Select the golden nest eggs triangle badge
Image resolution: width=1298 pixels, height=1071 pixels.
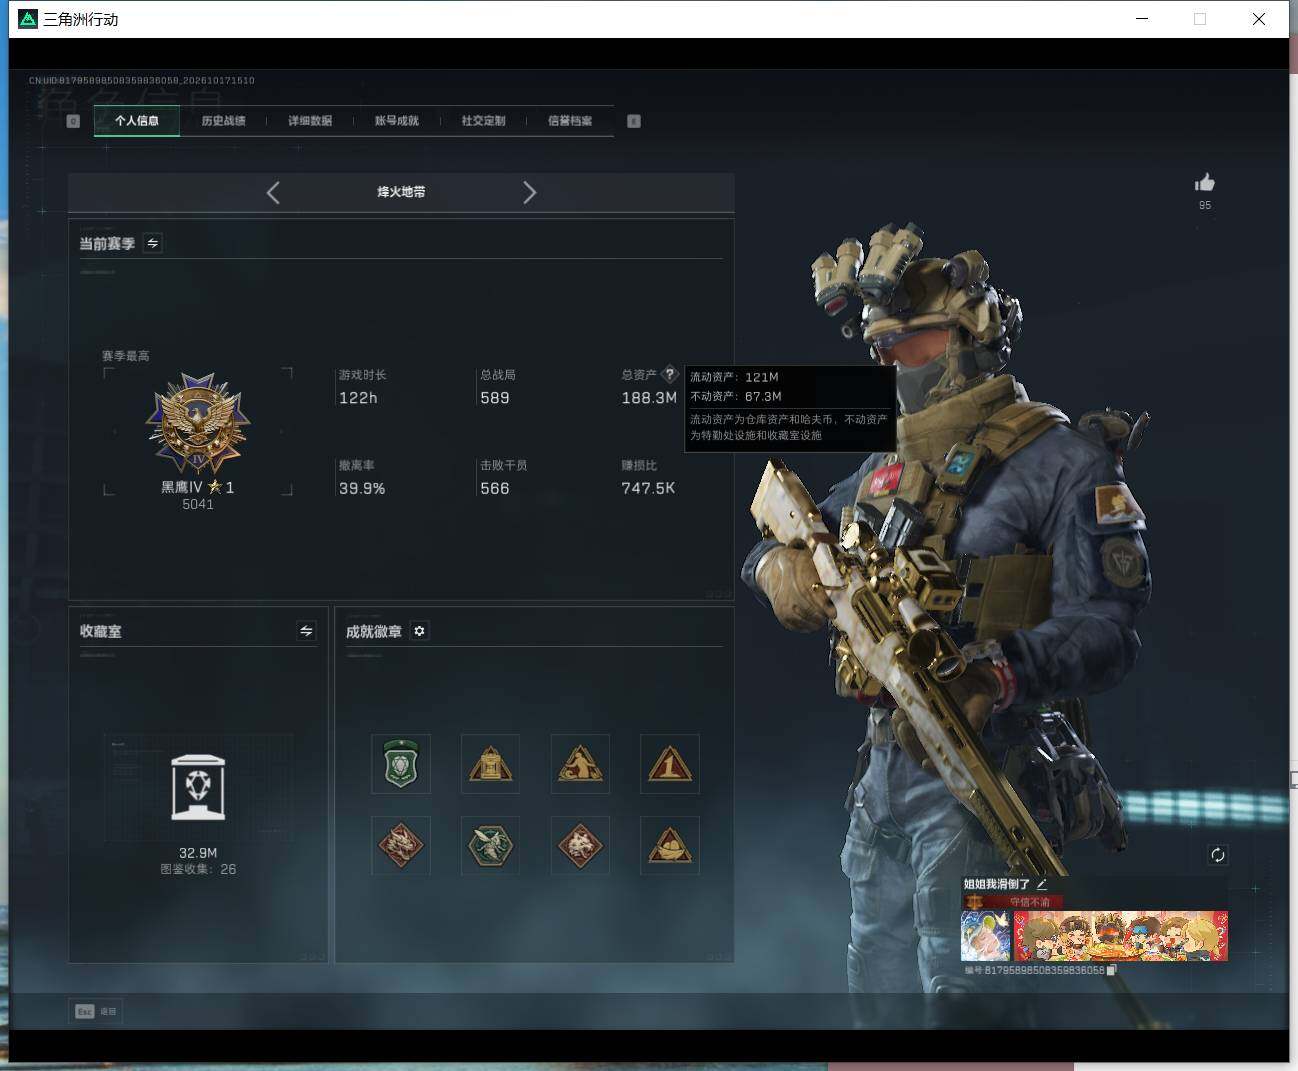(x=669, y=845)
